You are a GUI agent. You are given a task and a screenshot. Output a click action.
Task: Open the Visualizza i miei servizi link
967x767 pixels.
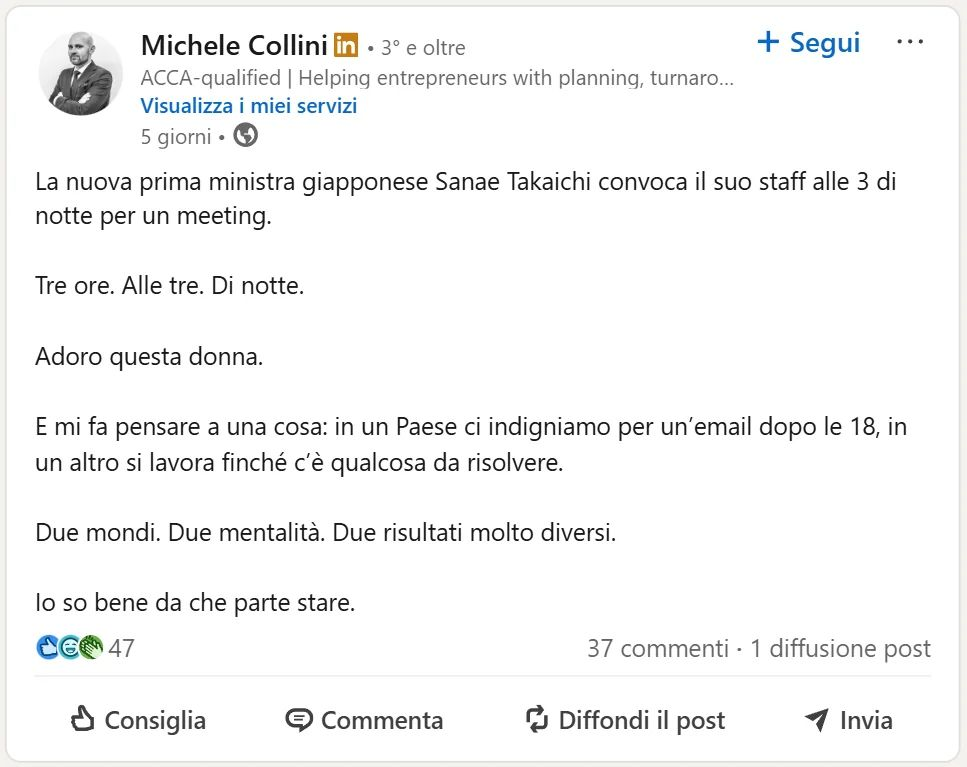click(x=249, y=106)
